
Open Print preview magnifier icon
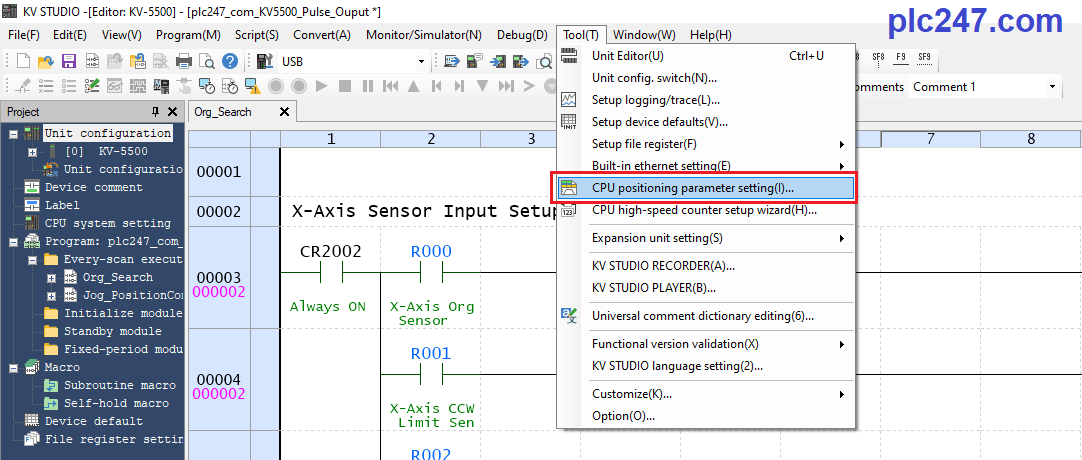(206, 61)
